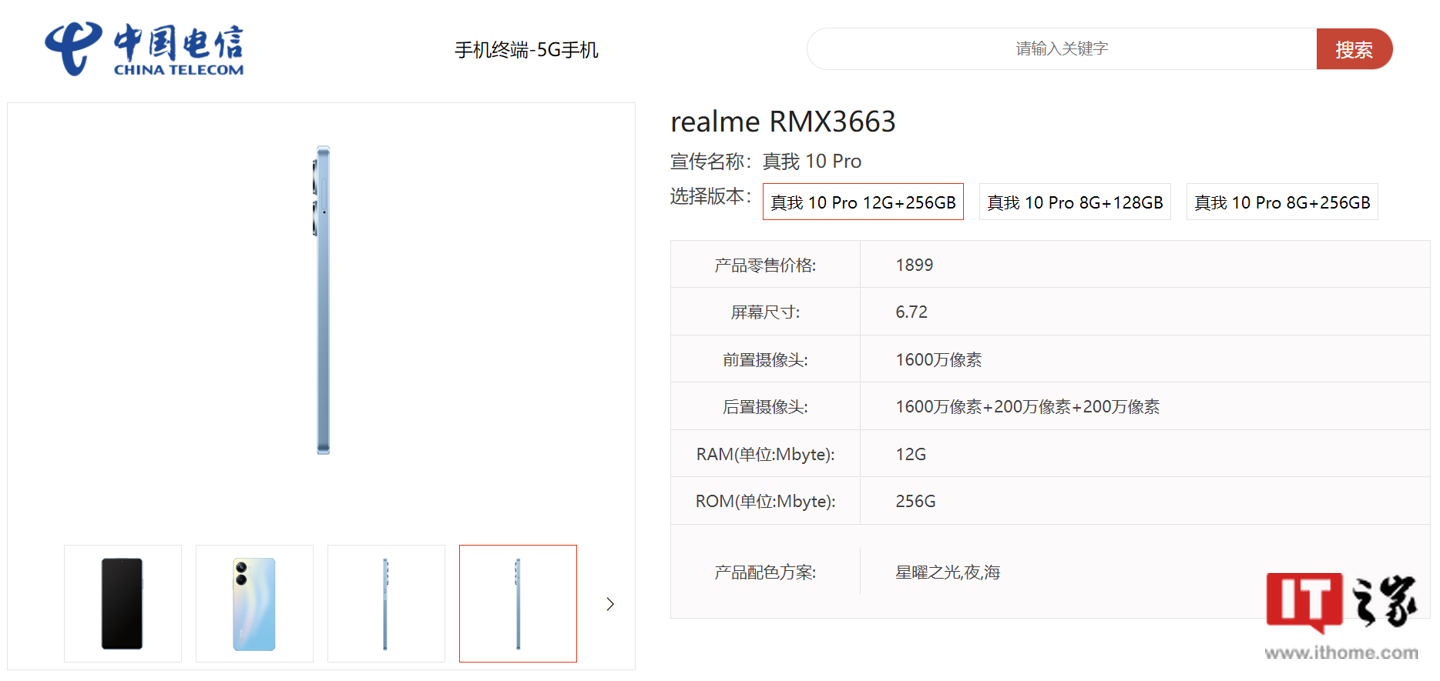The width and height of the screenshot is (1440, 681).
Task: Click color scheme value 星曜之光,夜,海
Action: 948,573
